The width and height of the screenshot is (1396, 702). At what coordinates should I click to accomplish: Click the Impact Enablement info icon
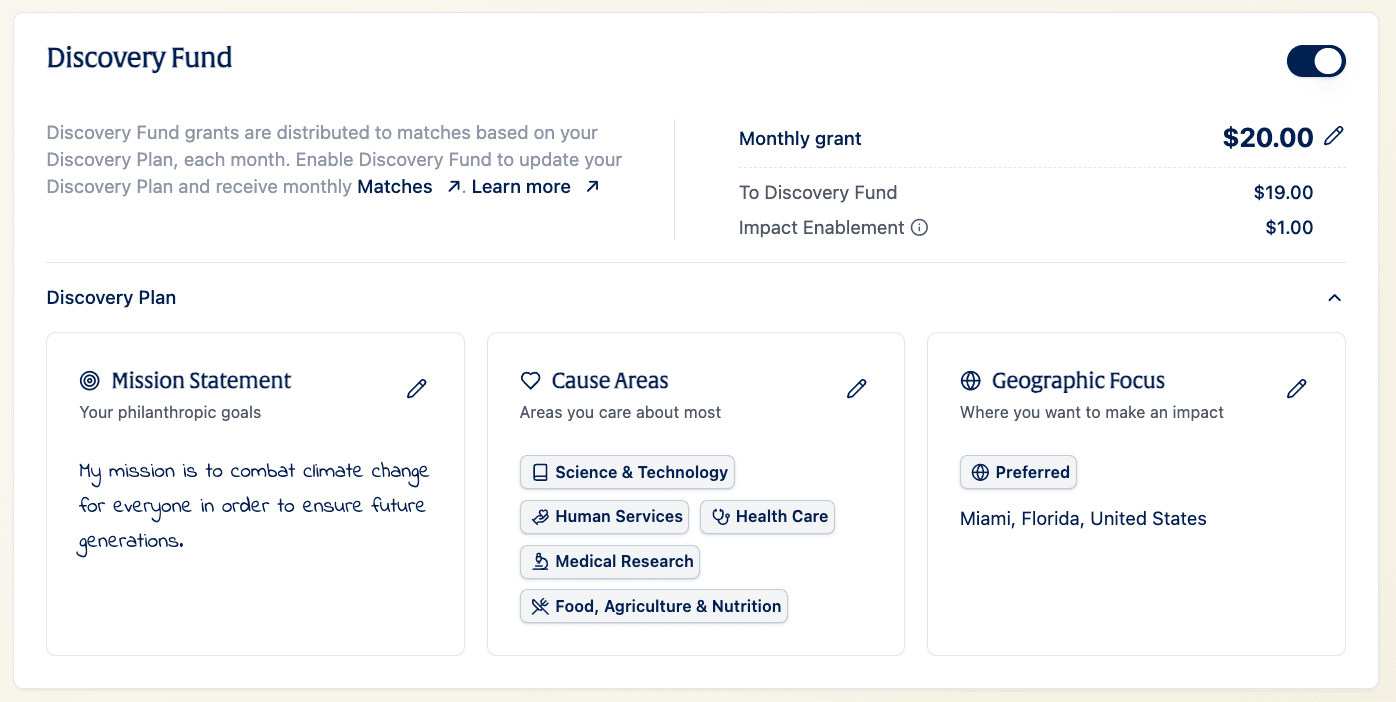click(x=919, y=227)
